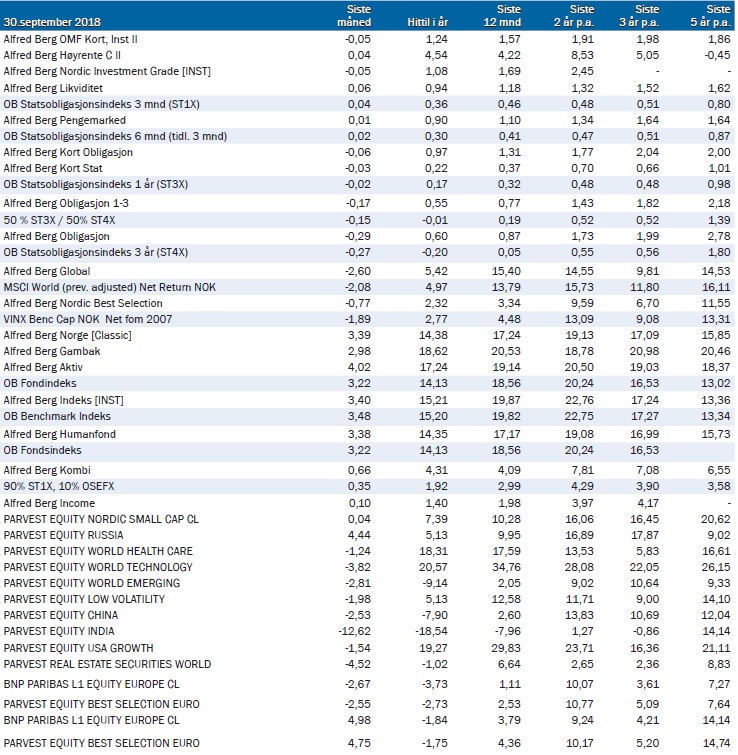Click 'PARVEST EQUITY RUSSIA' fund name
This screenshot has height=755, width=738.
tap(63, 535)
